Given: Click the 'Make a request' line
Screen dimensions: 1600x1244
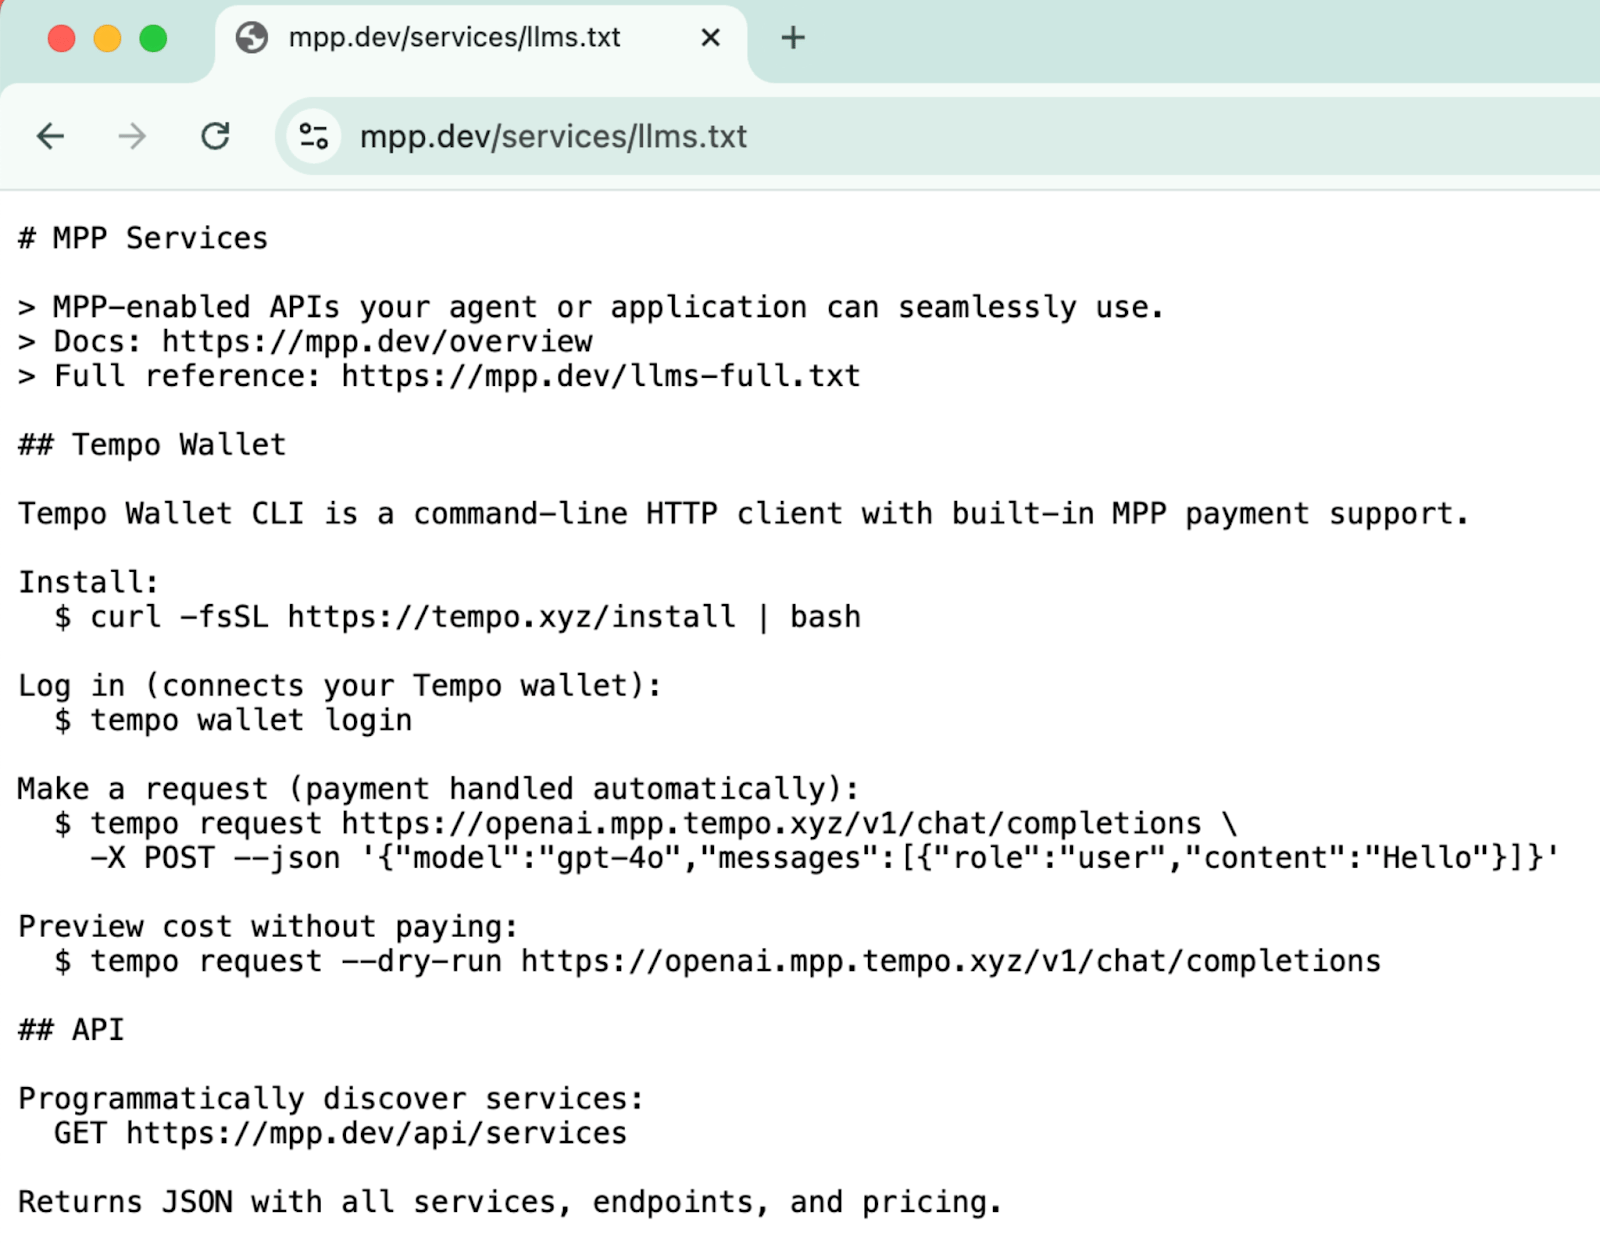Looking at the screenshot, I should [438, 789].
